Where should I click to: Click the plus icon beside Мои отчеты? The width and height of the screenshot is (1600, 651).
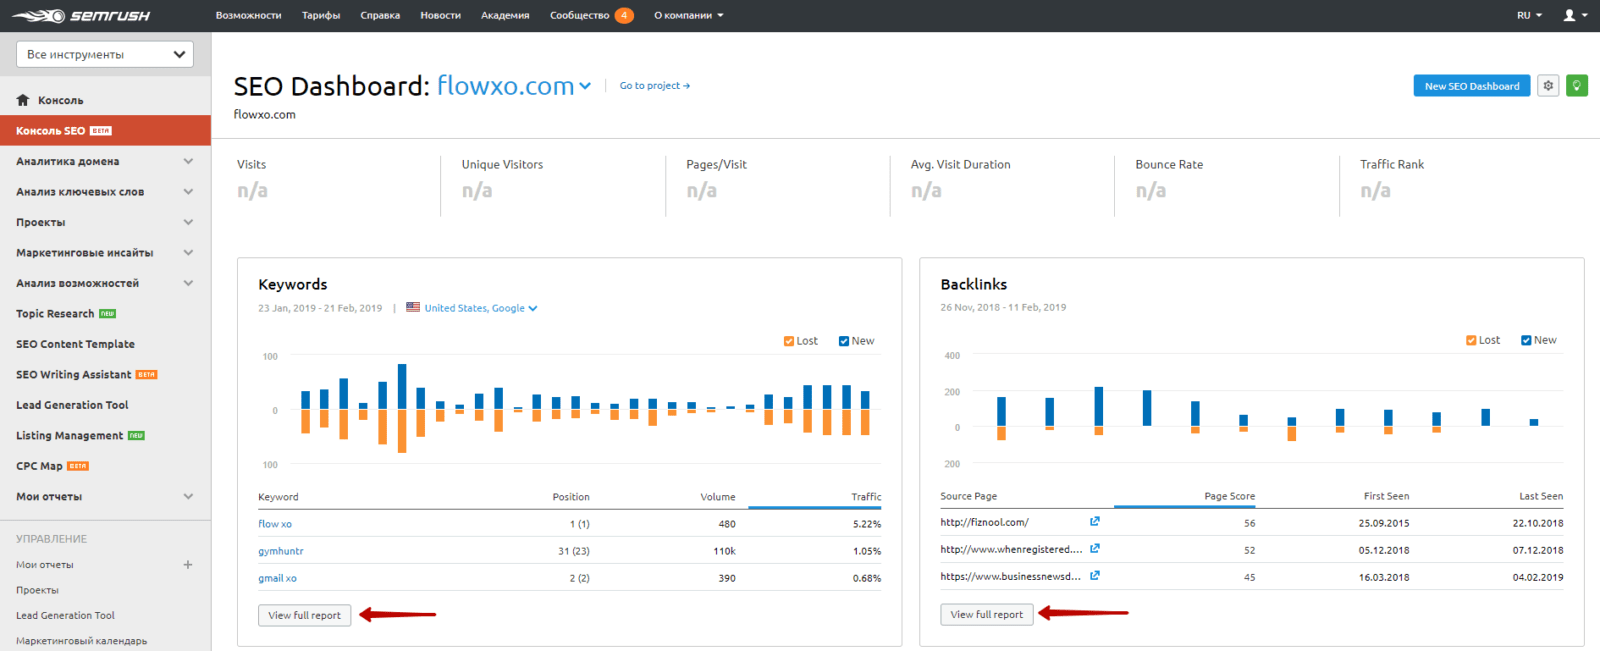(188, 565)
